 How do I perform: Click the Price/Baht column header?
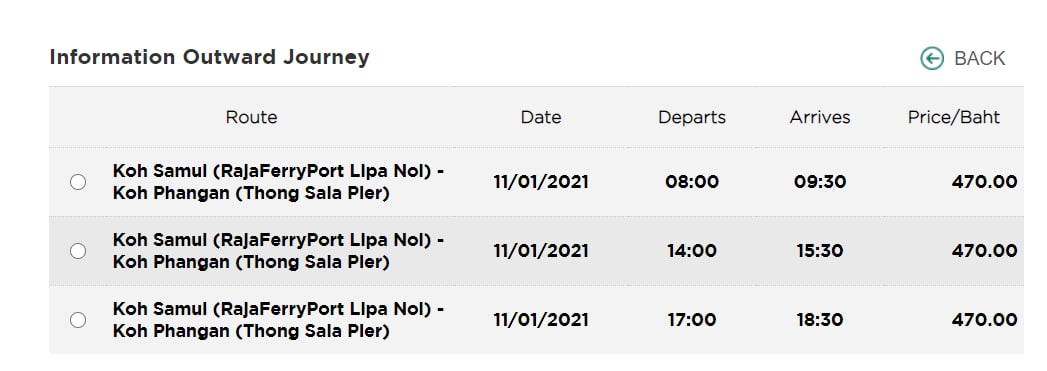click(x=954, y=117)
